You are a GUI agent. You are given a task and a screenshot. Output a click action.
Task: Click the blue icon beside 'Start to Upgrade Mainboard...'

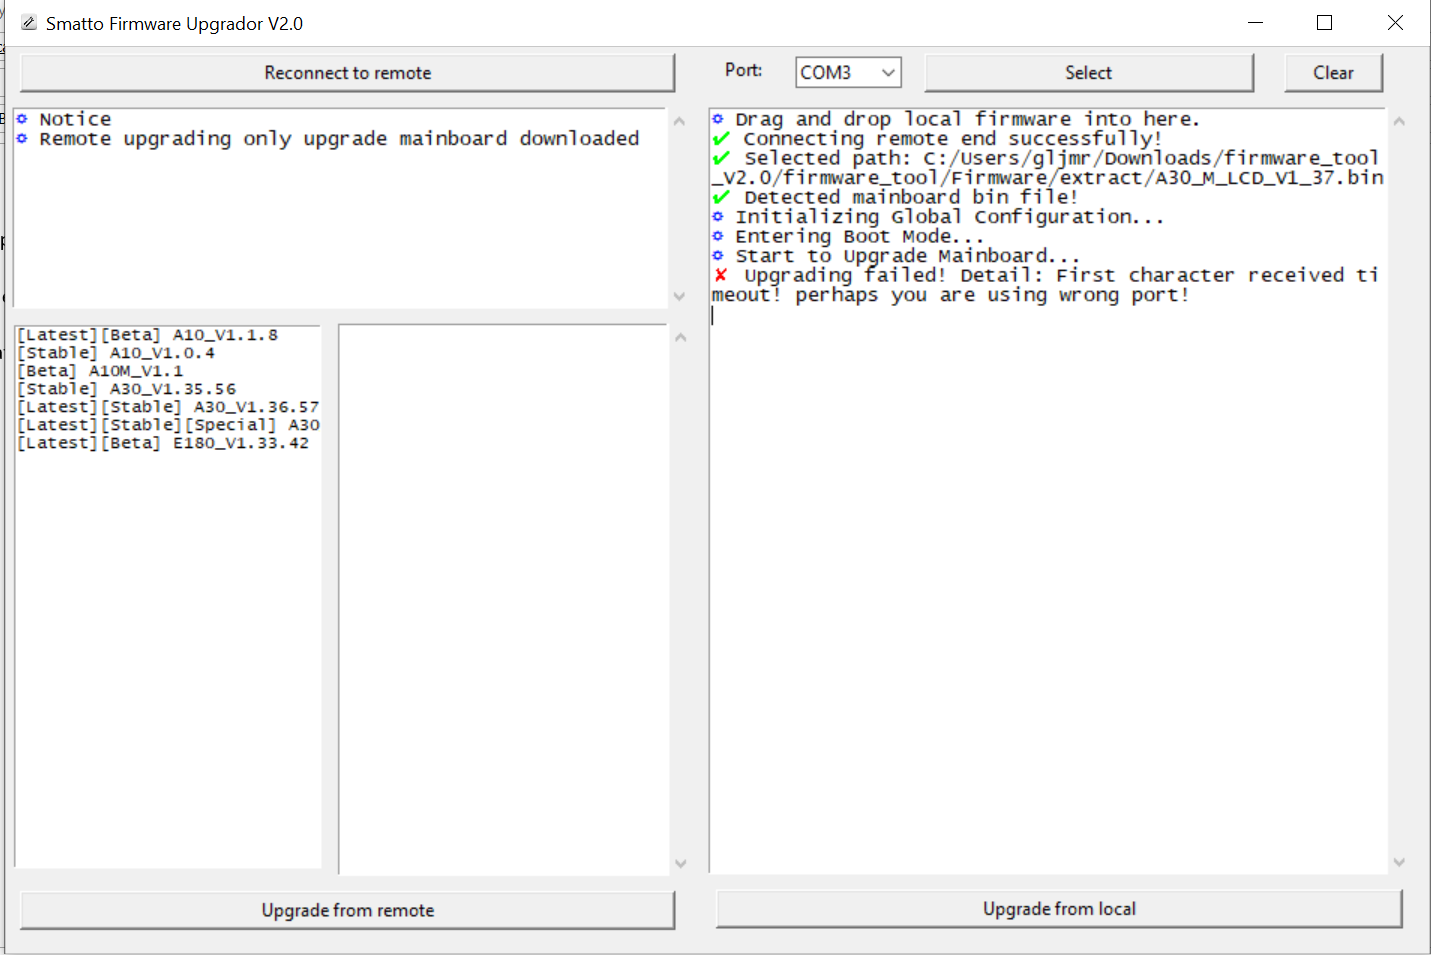[x=718, y=255]
